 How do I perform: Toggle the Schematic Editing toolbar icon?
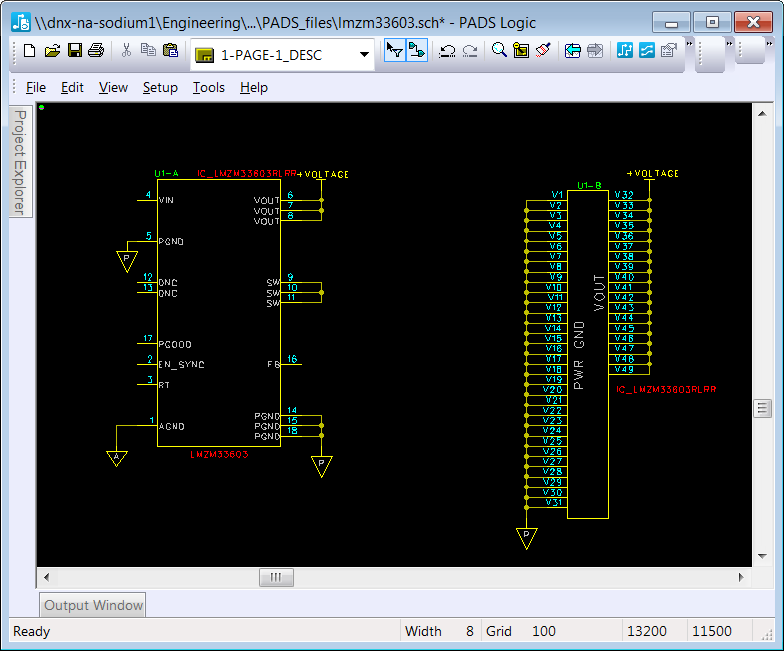tap(416, 50)
